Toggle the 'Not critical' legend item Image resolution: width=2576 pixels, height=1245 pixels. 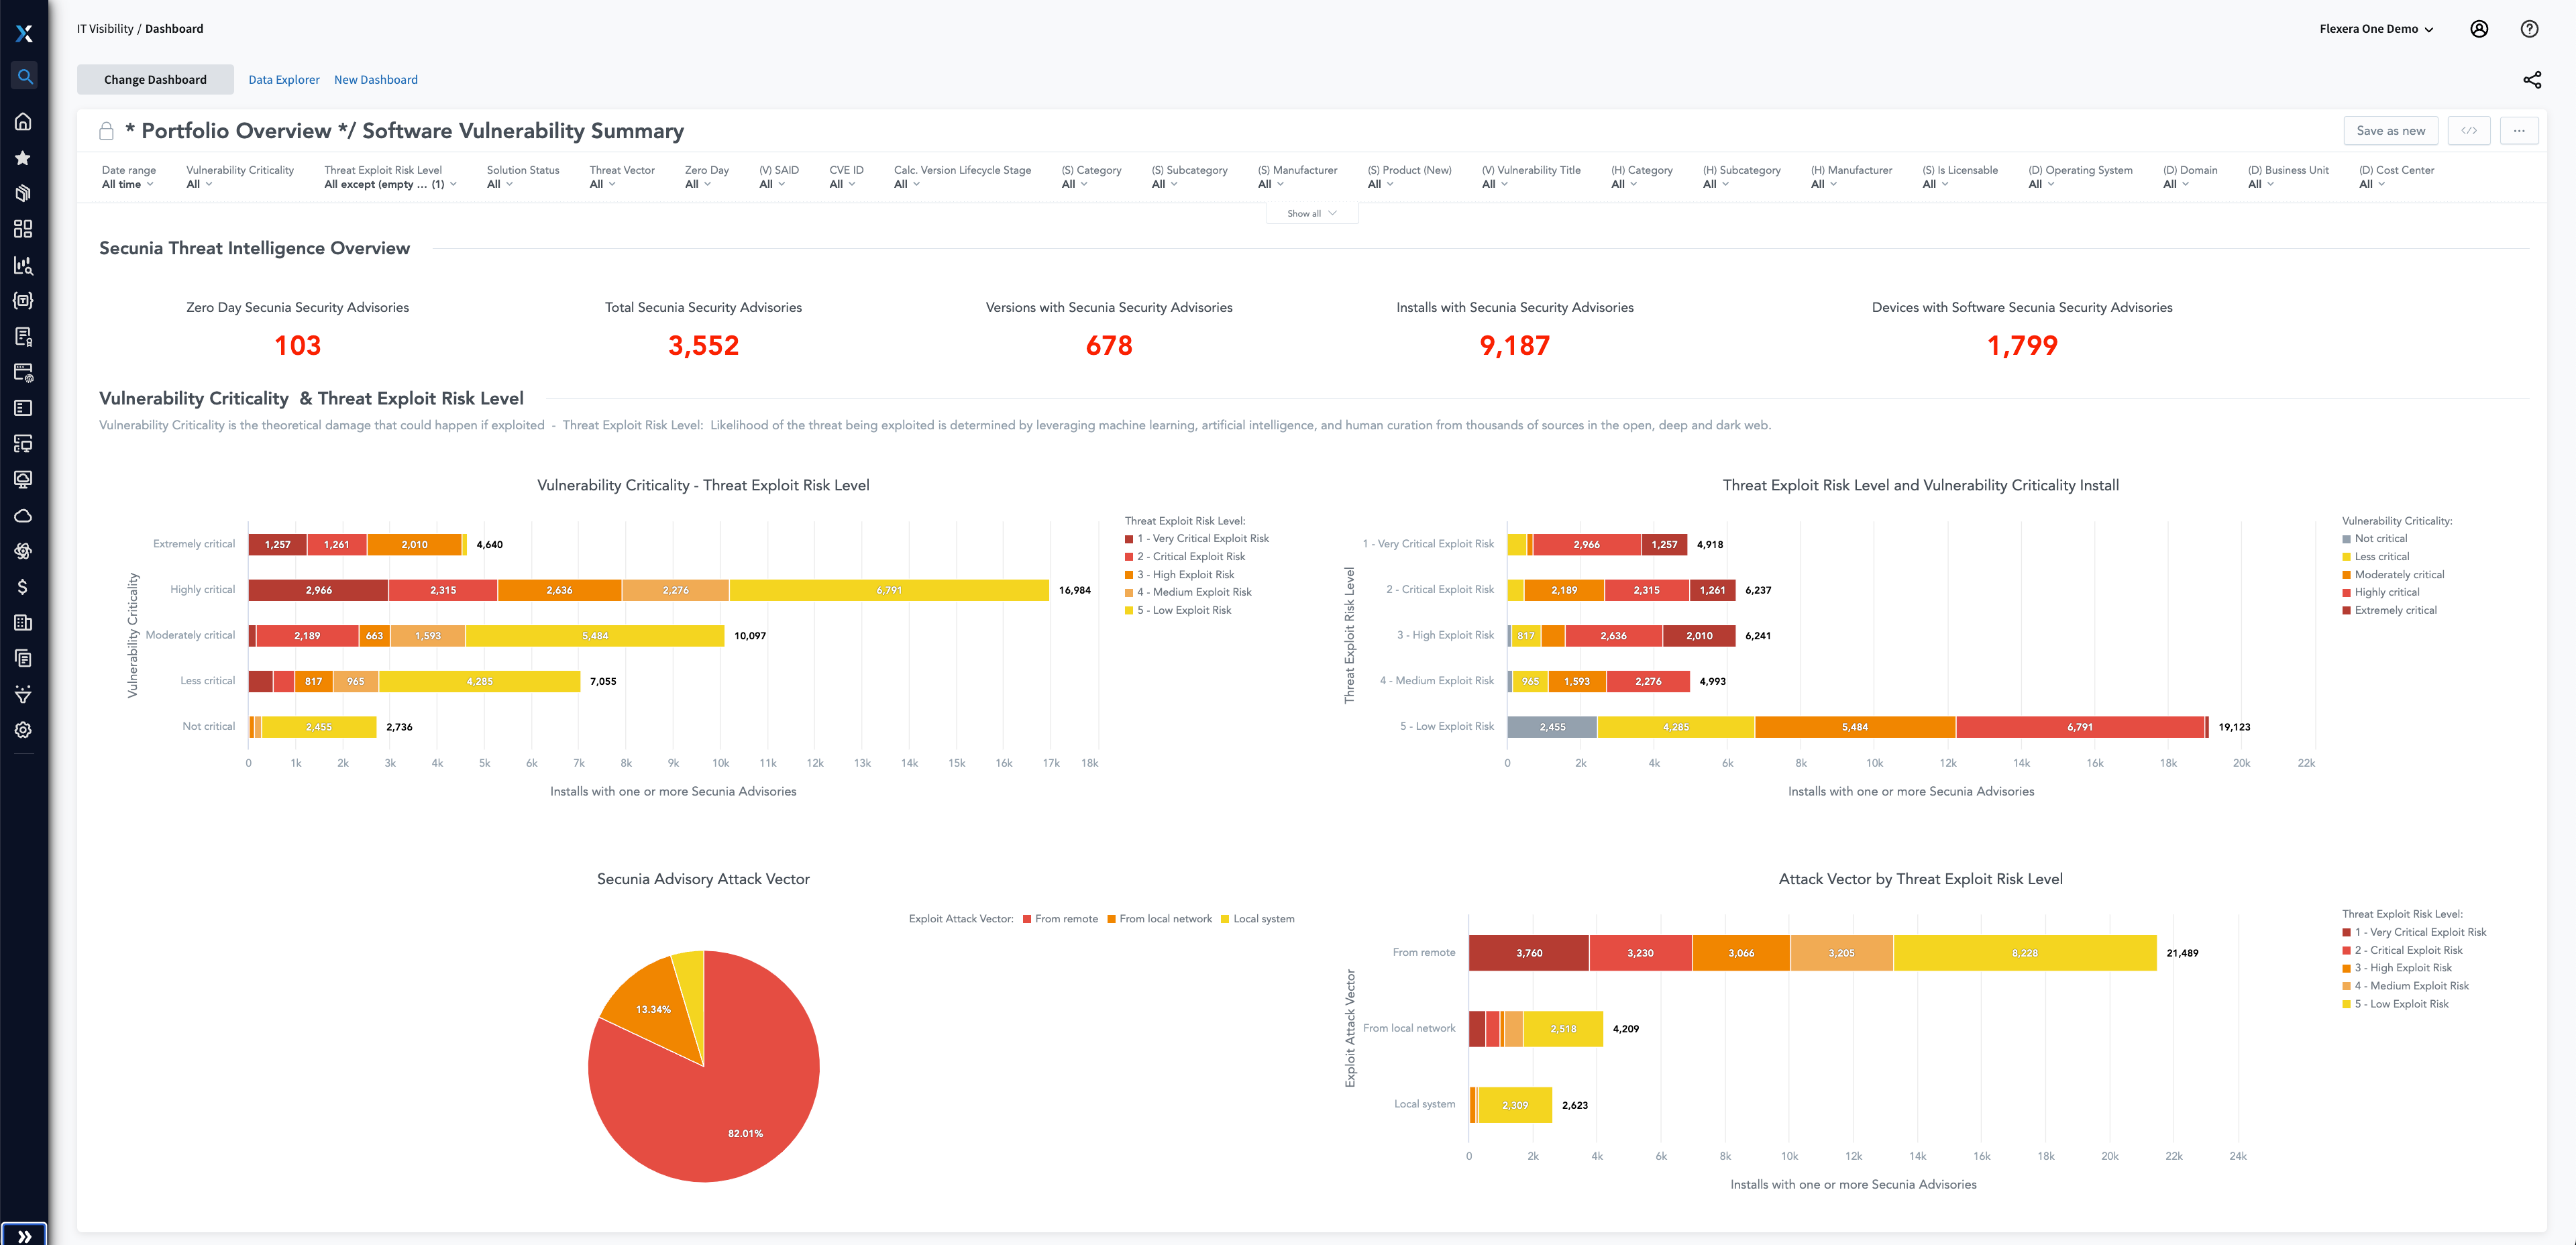tap(2378, 537)
